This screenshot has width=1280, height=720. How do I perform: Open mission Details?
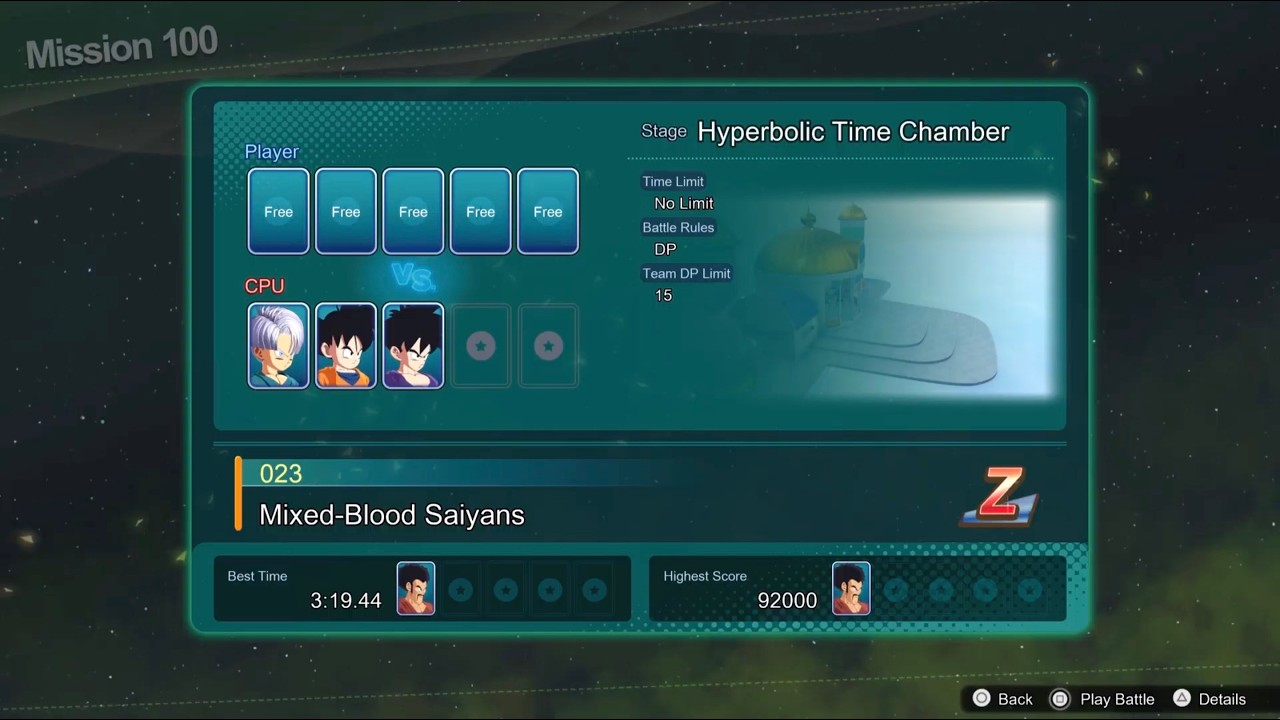pyautogui.click(x=1222, y=699)
